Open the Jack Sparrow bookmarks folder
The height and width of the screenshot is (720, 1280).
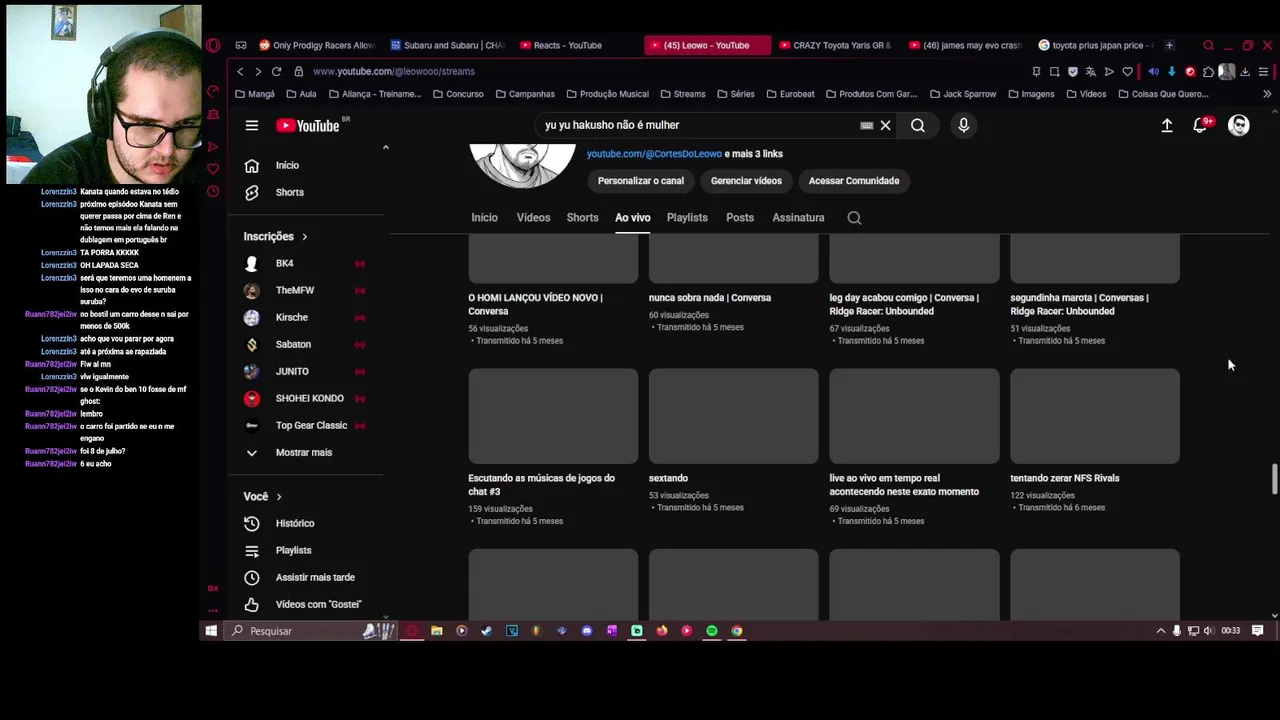[963, 94]
